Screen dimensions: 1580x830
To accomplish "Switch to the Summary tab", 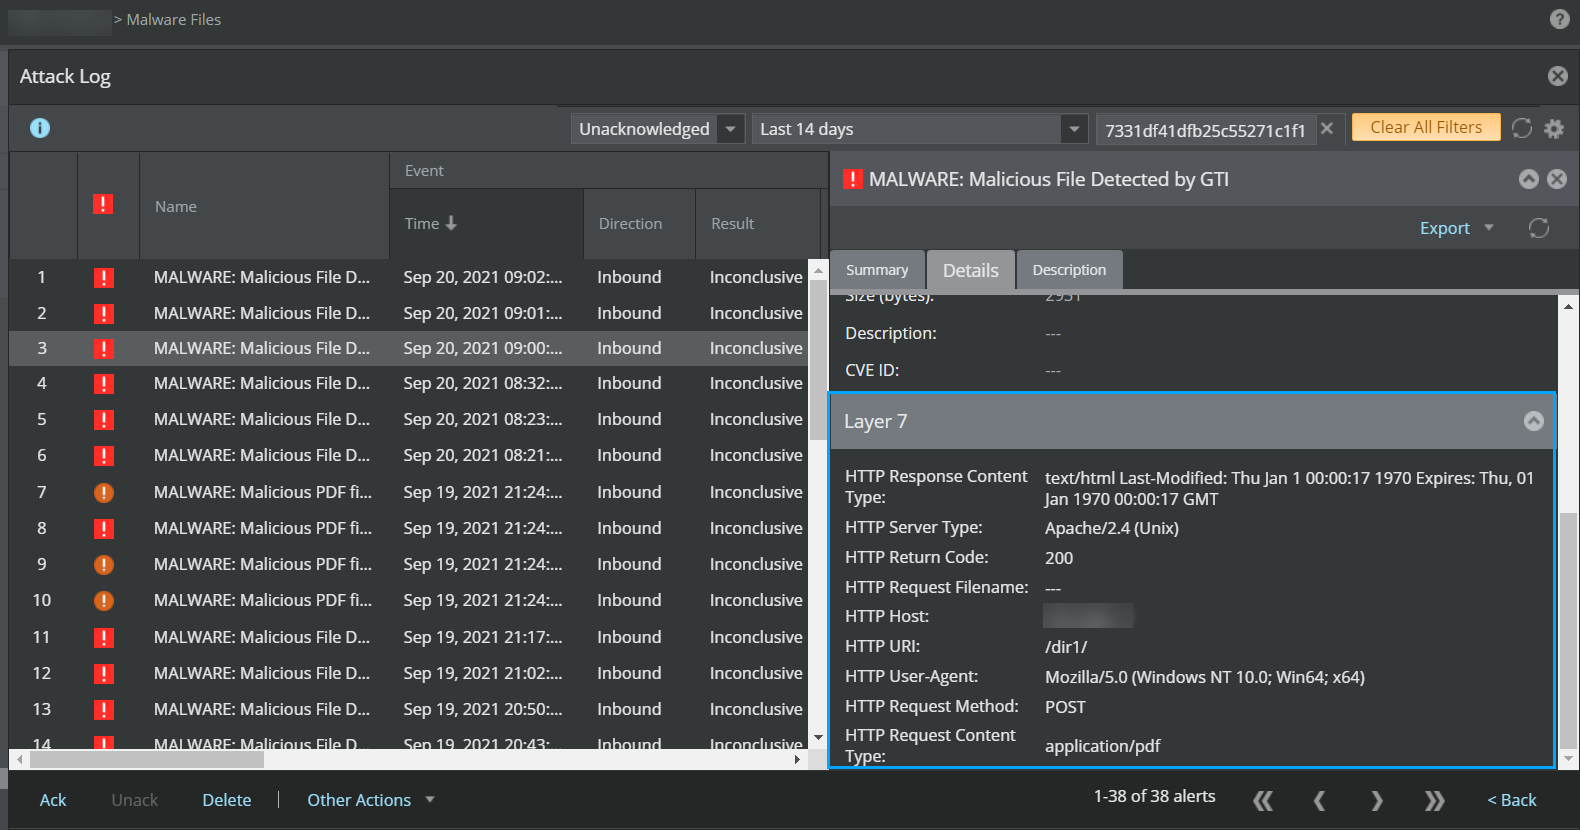I will 877,270.
